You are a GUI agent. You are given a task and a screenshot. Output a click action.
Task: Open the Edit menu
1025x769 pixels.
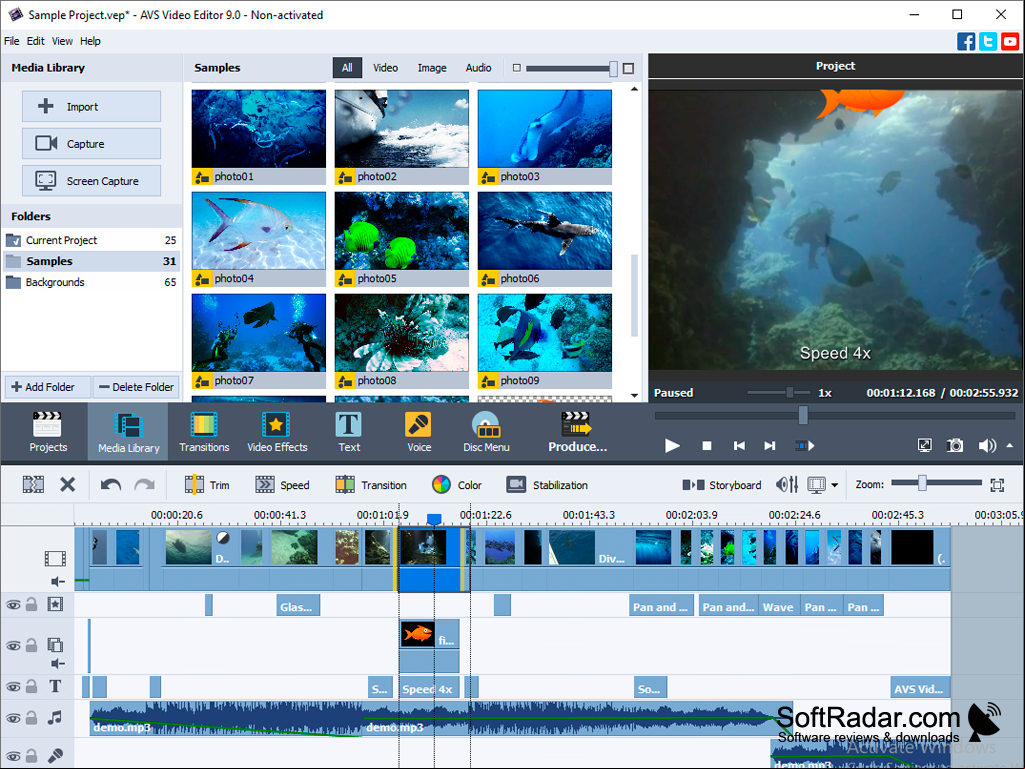(x=35, y=41)
